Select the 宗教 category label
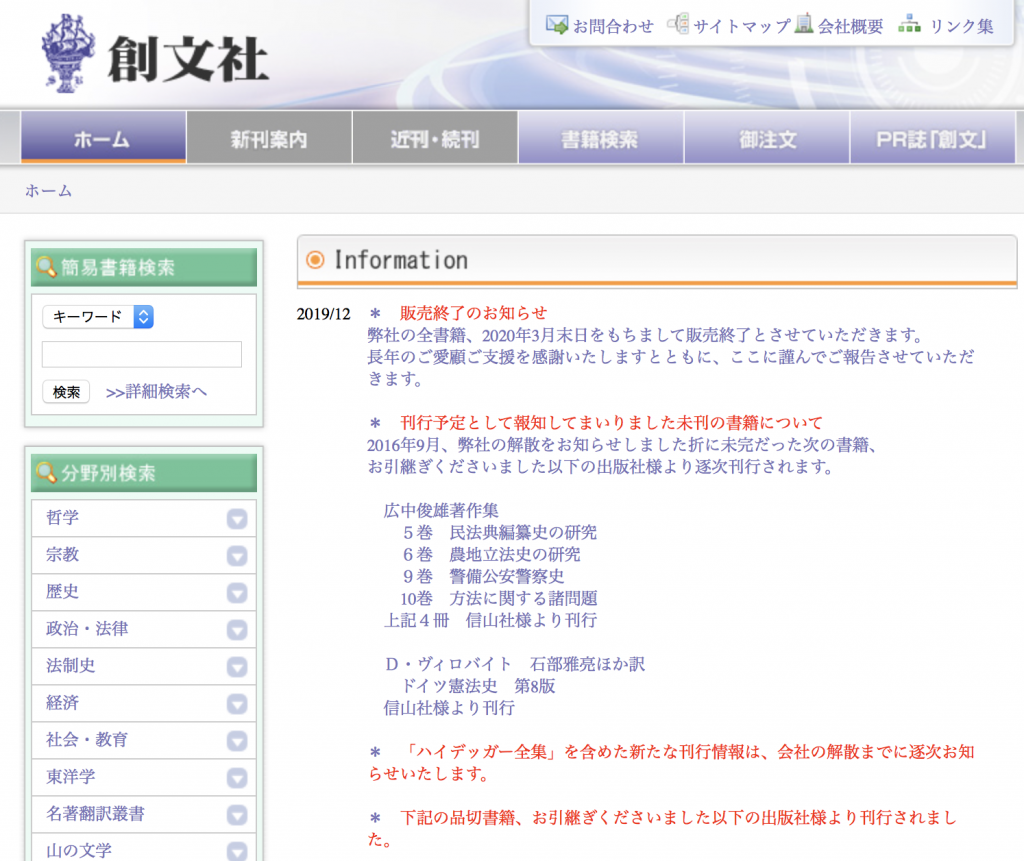Image resolution: width=1024 pixels, height=861 pixels. [63, 555]
